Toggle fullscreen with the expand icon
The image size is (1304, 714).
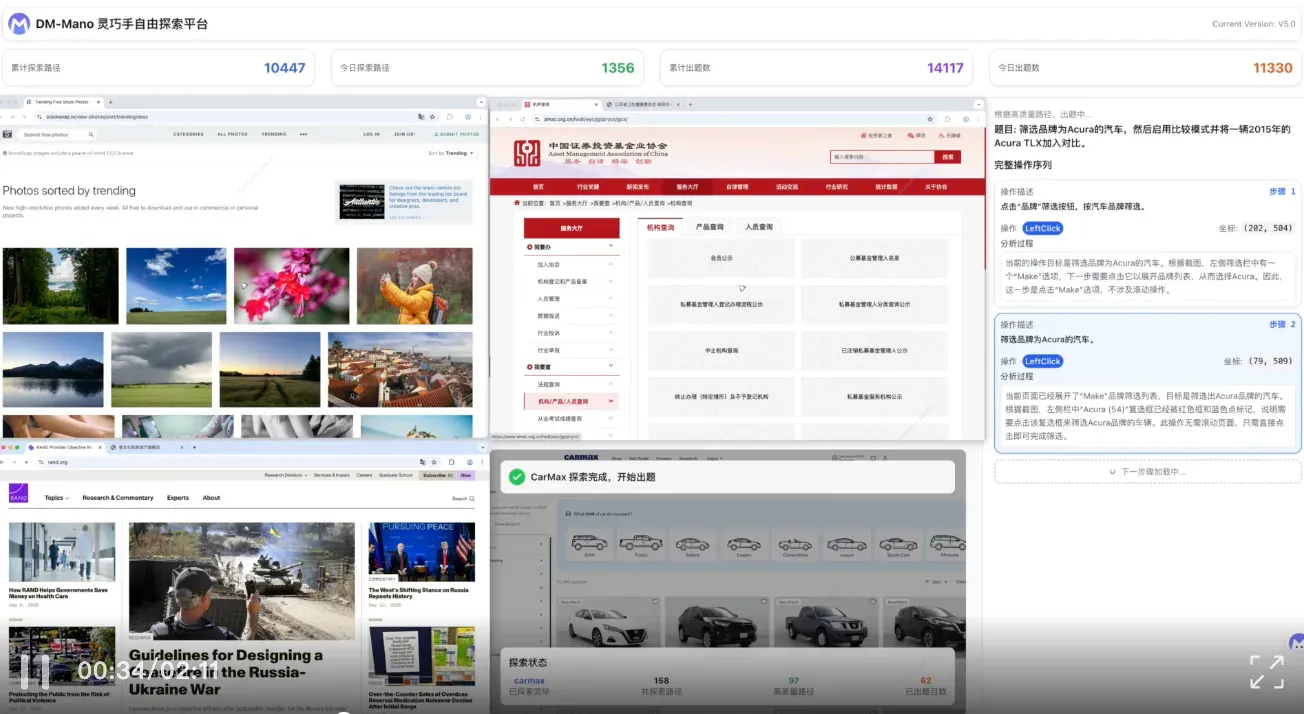coord(1266,672)
